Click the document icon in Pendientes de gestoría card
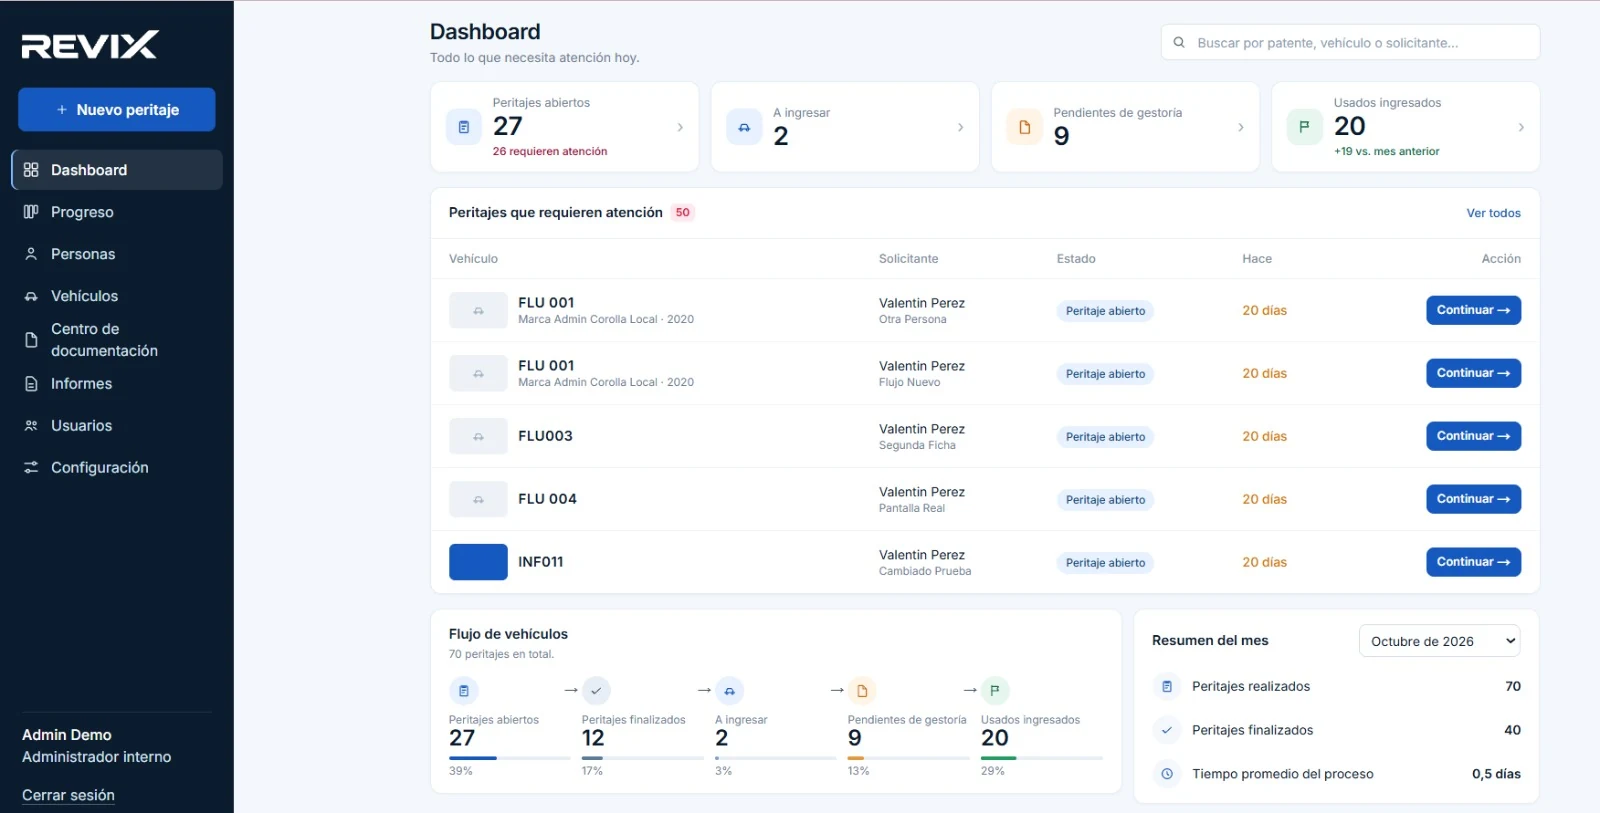The image size is (1600, 813). pyautogui.click(x=1024, y=127)
